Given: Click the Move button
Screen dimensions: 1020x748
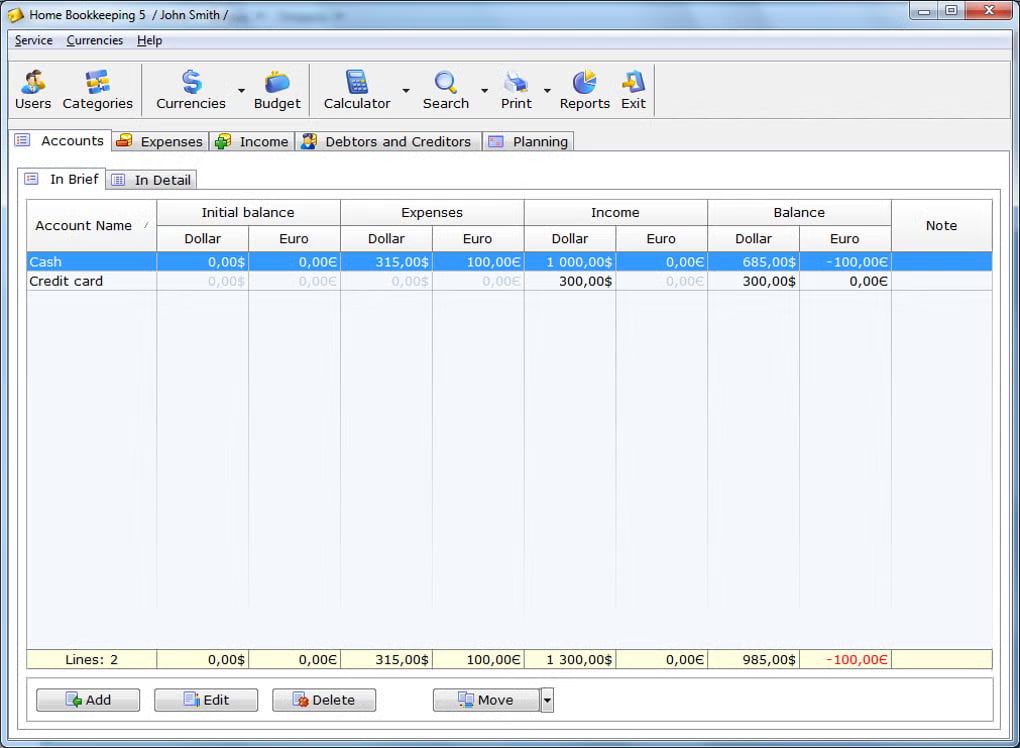Looking at the screenshot, I should [x=487, y=700].
